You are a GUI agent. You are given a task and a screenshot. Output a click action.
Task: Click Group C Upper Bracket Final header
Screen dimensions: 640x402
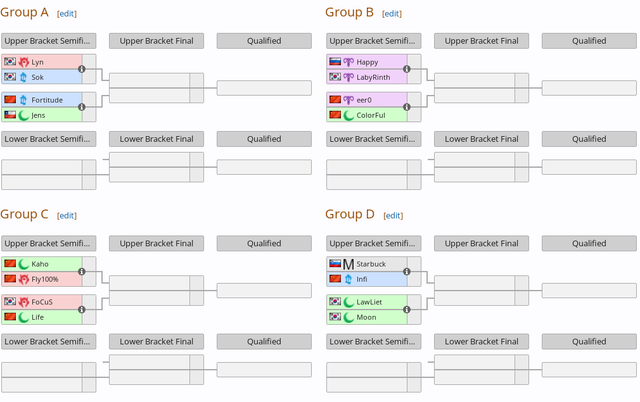(x=156, y=243)
